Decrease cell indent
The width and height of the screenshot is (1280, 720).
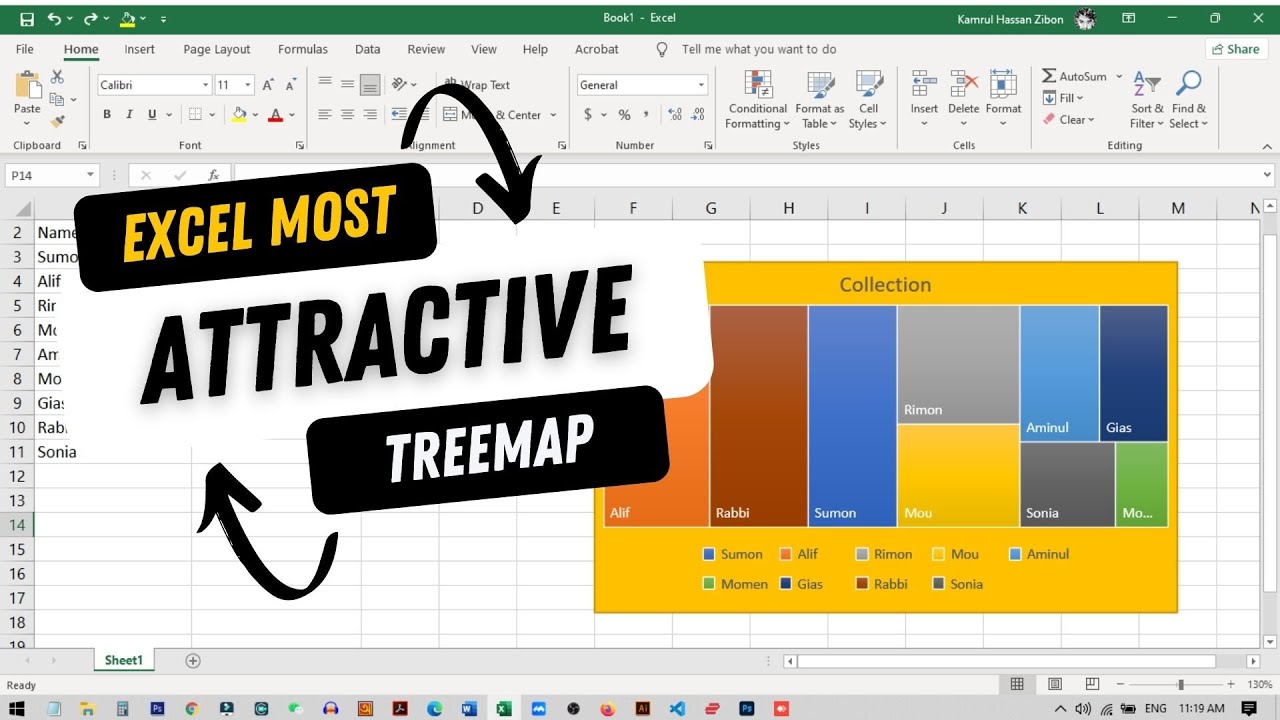(x=400, y=115)
